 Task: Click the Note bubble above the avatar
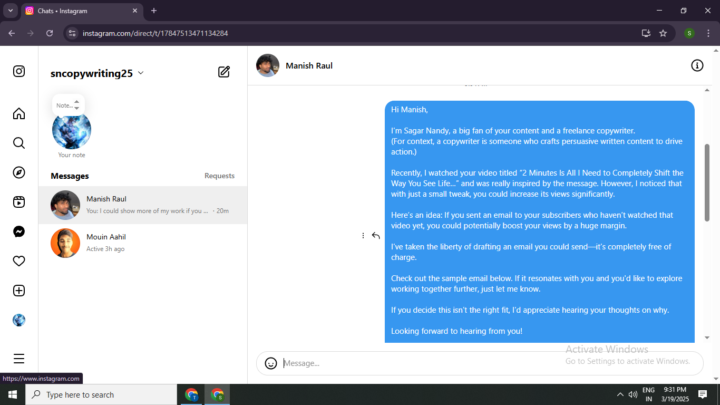(68, 105)
